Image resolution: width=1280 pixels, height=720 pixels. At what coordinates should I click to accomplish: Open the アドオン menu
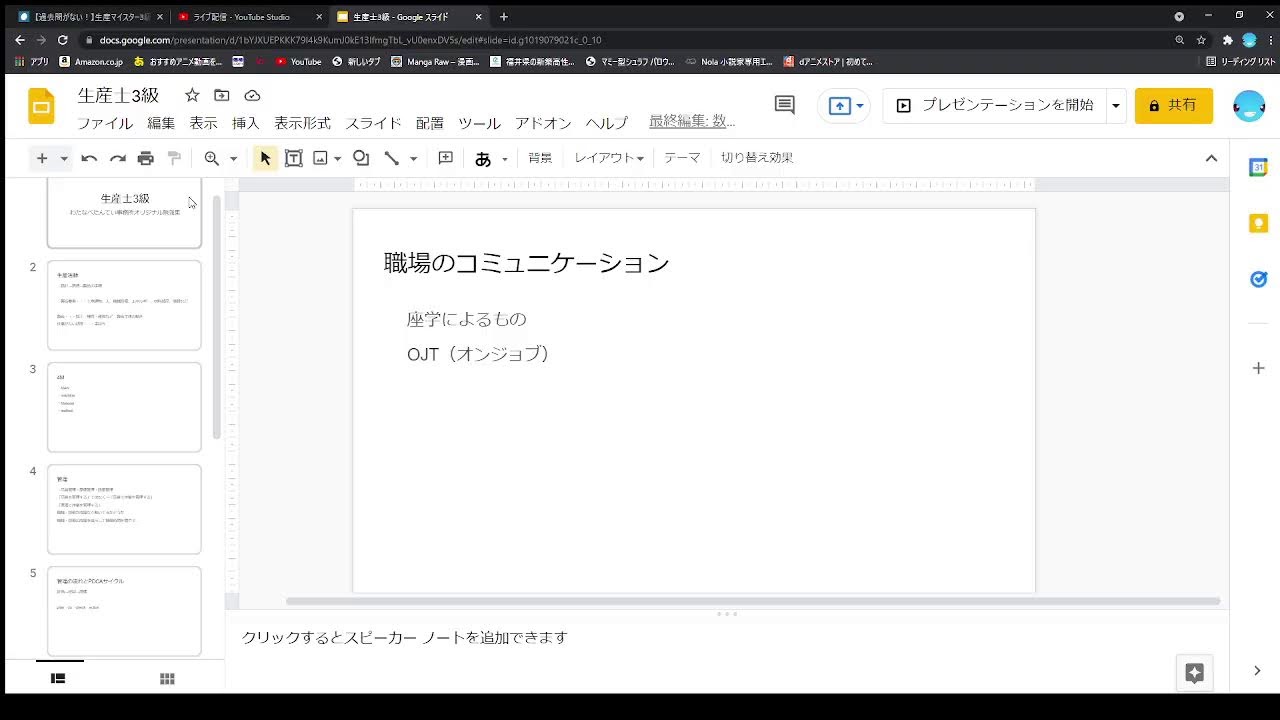[543, 123]
